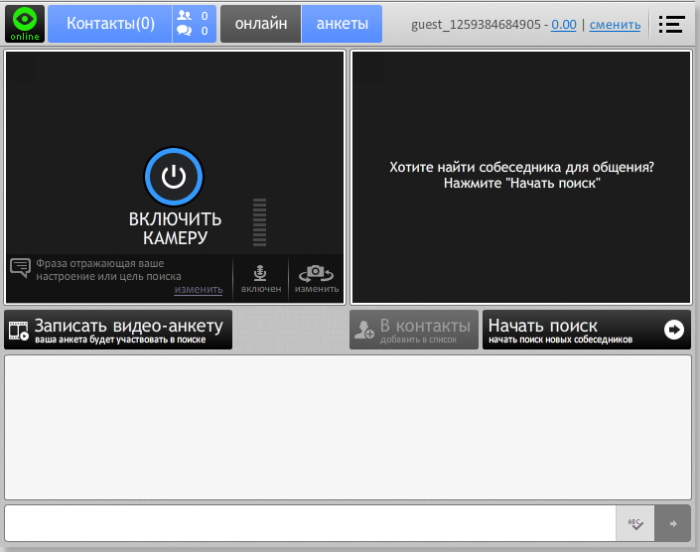Switch to the анкеты tab
This screenshot has height=552, width=700.
point(342,24)
